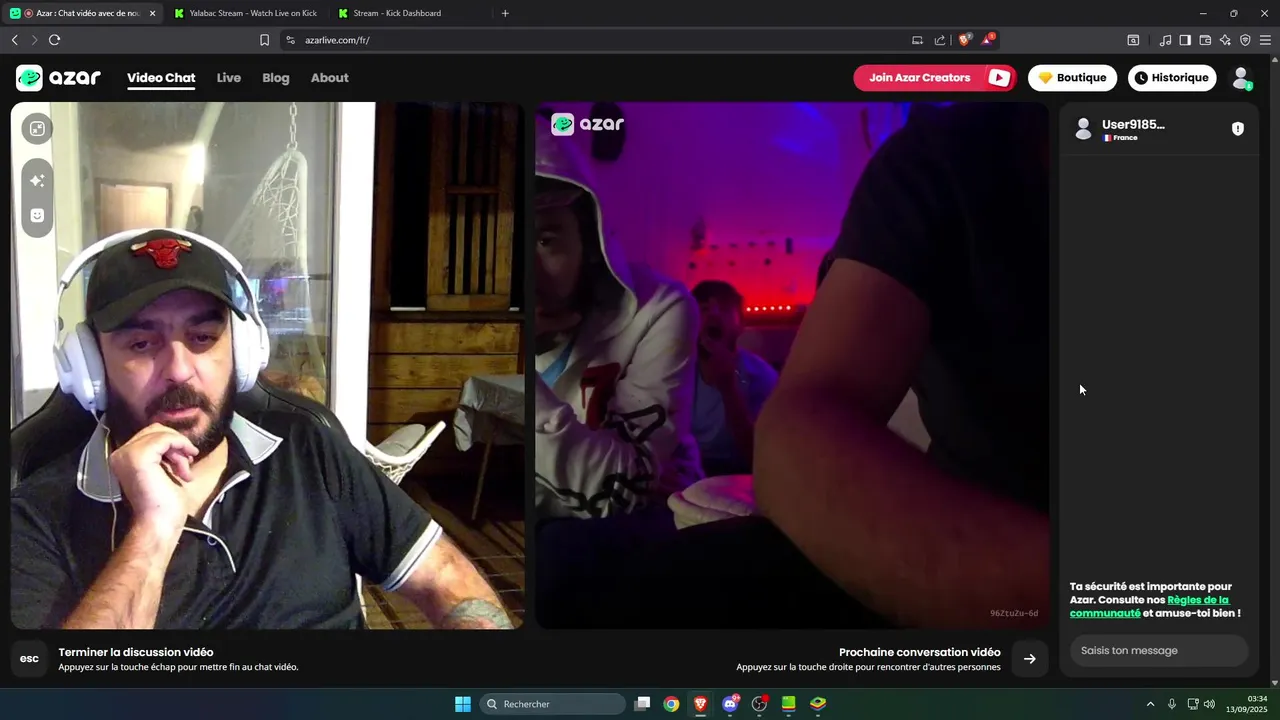Click the User9185... username
Screen dimensions: 1280x720
pyautogui.click(x=1133, y=125)
